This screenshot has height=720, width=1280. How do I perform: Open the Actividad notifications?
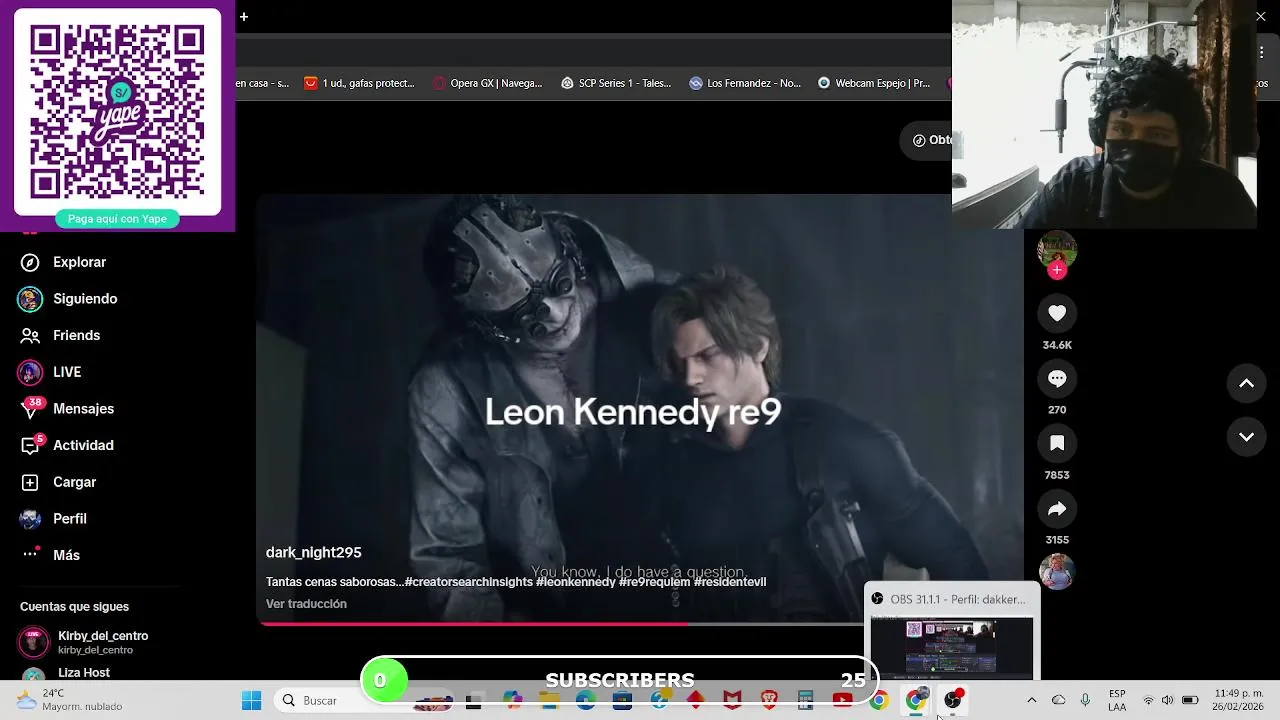67,445
